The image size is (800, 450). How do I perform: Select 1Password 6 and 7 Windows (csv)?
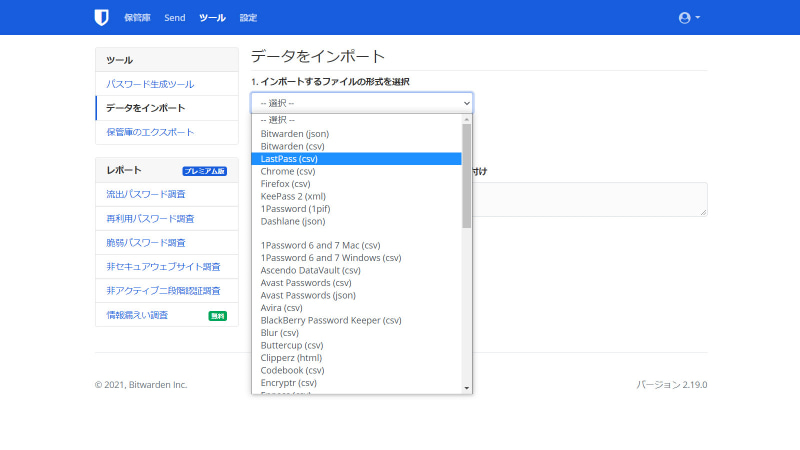point(356,258)
